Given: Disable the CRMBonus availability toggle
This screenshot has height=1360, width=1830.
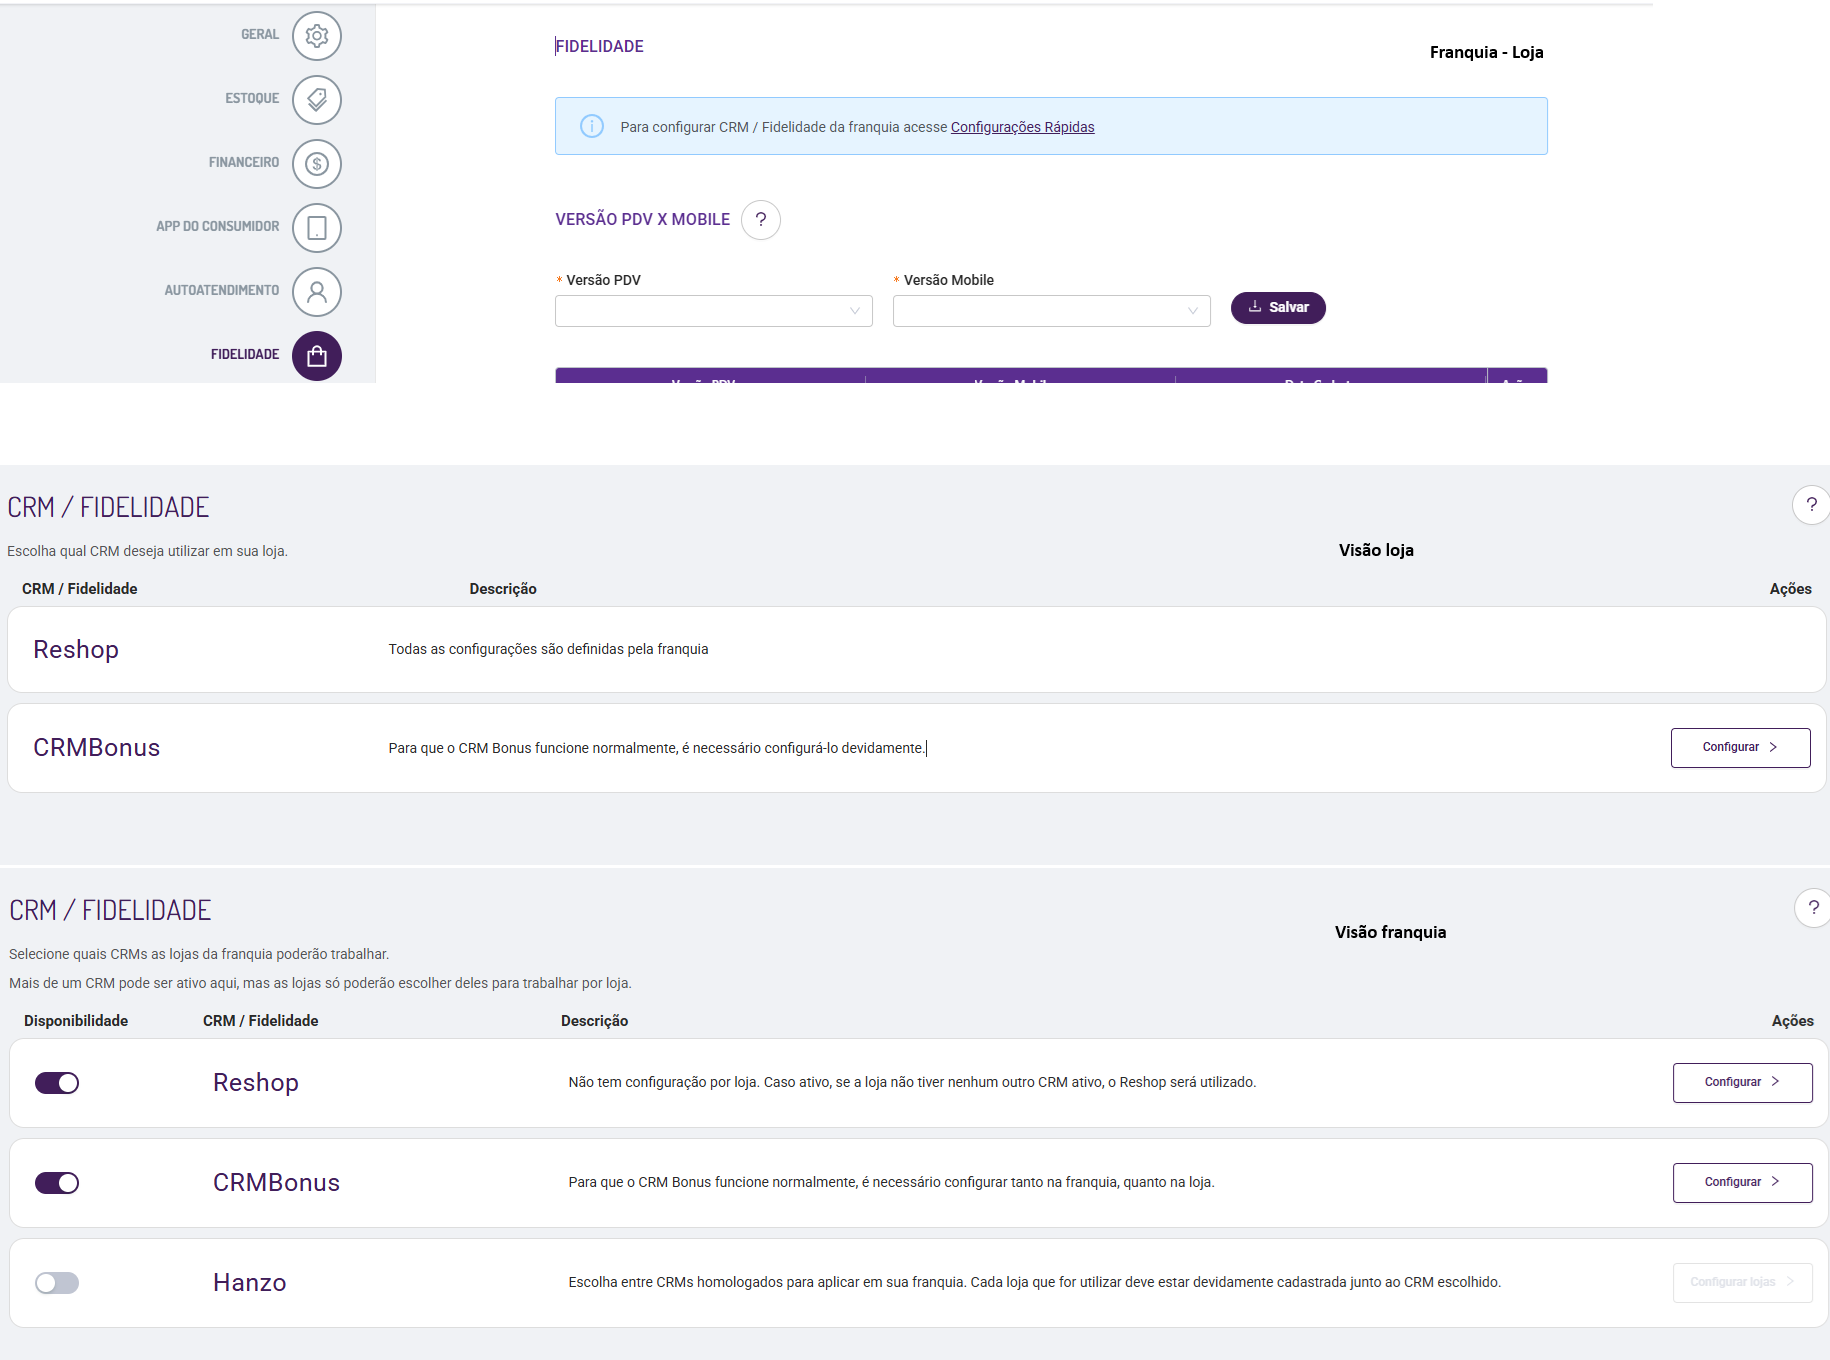Looking at the screenshot, I should [x=57, y=1183].
